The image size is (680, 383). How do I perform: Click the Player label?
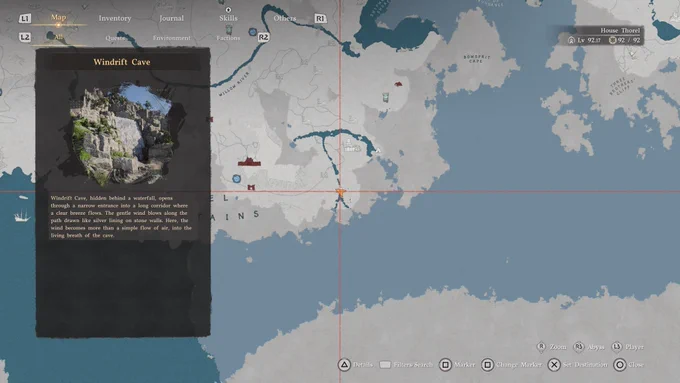coord(634,347)
